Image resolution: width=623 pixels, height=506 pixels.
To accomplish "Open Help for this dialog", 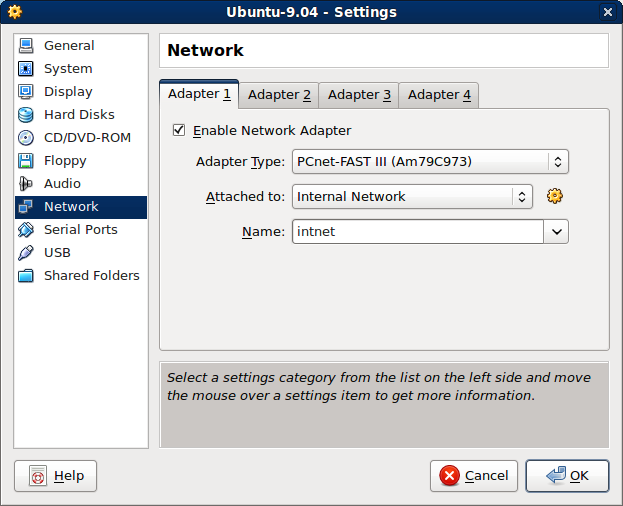I will click(x=56, y=476).
